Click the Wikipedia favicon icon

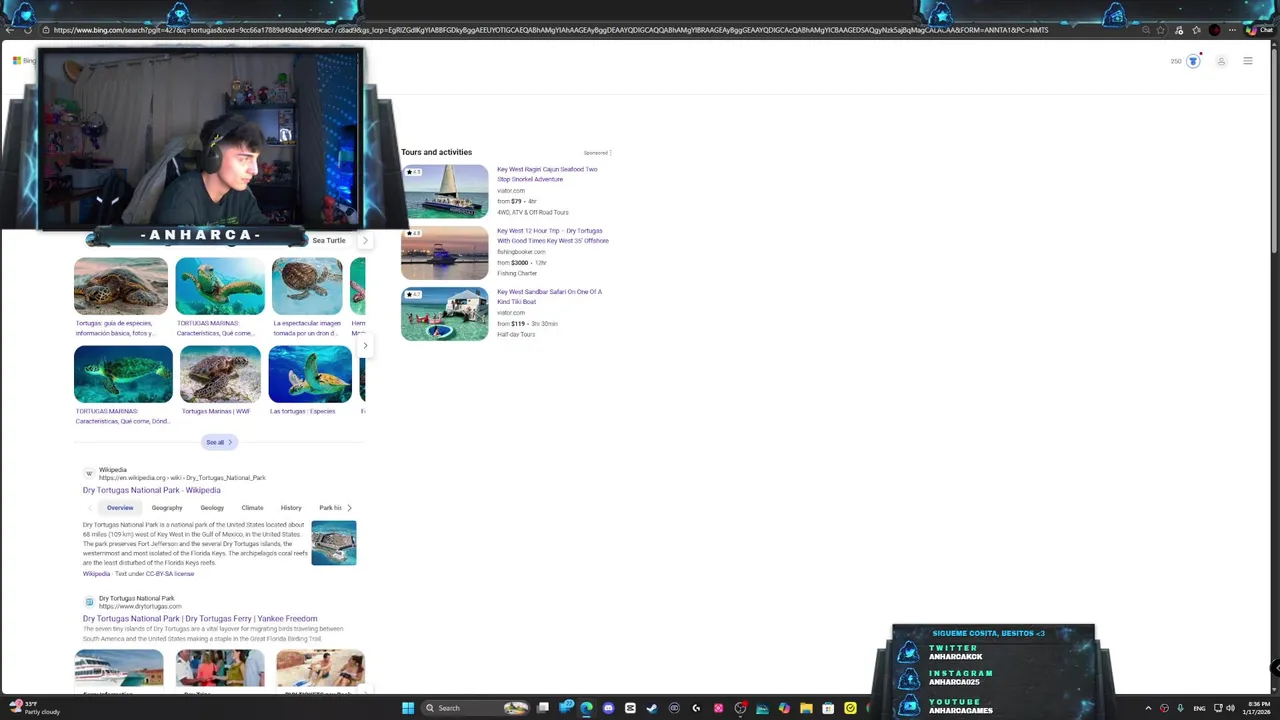tap(89, 473)
